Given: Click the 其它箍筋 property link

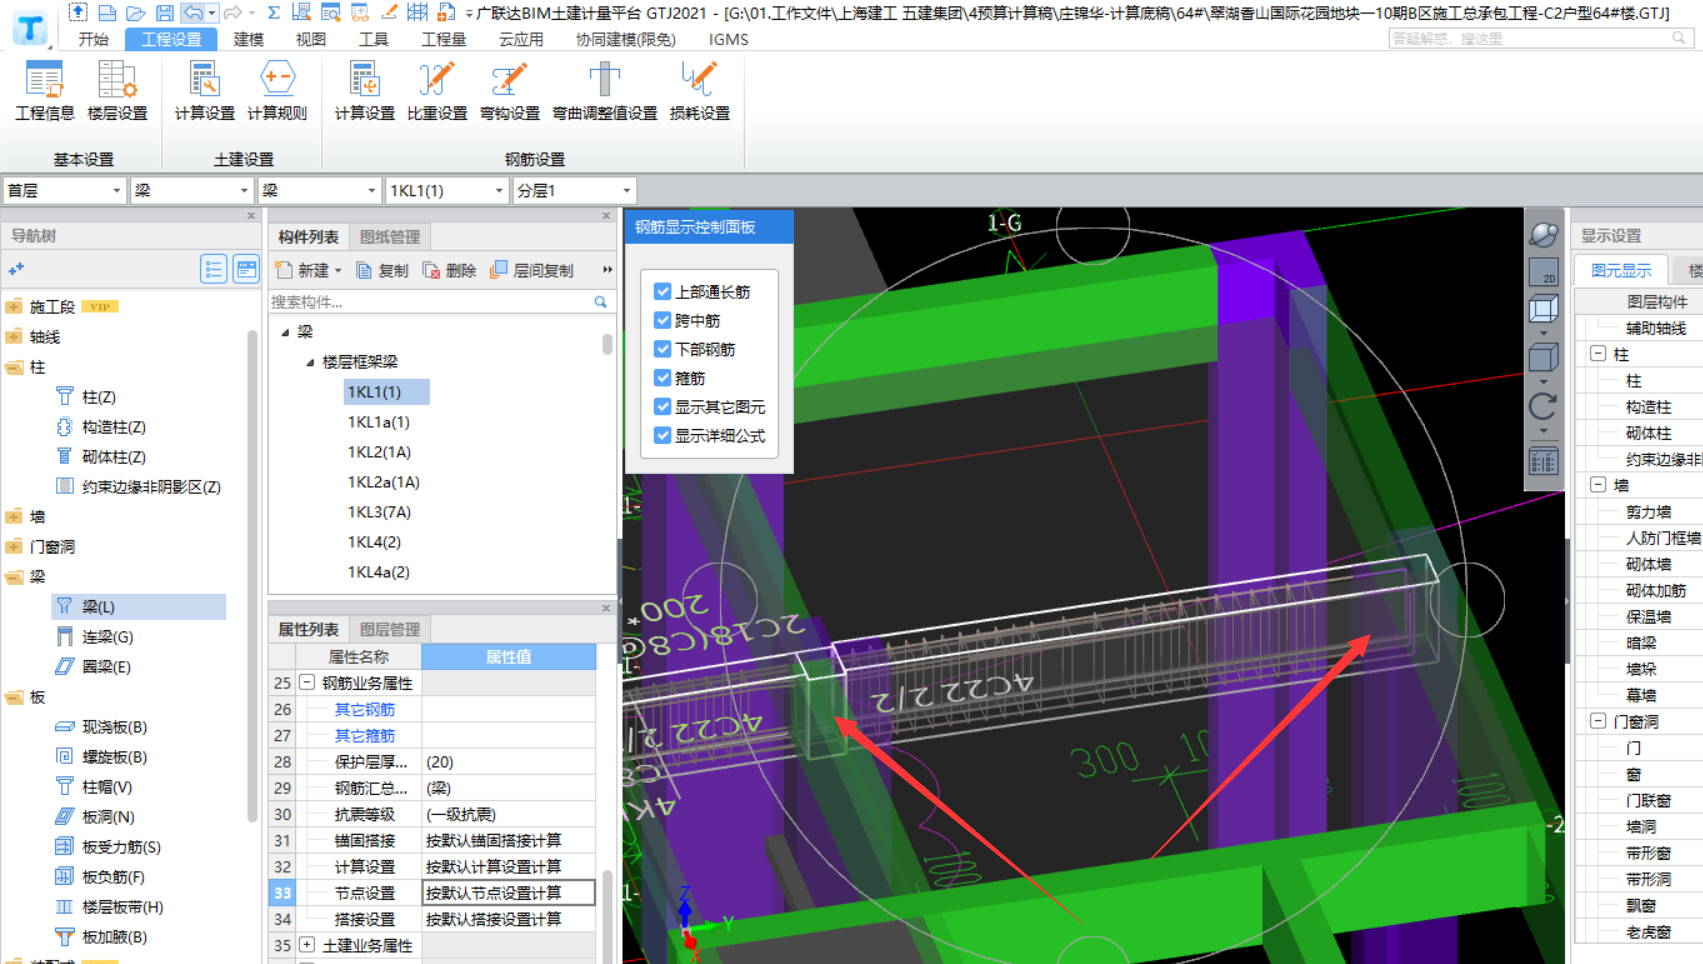Looking at the screenshot, I should pyautogui.click(x=364, y=735).
